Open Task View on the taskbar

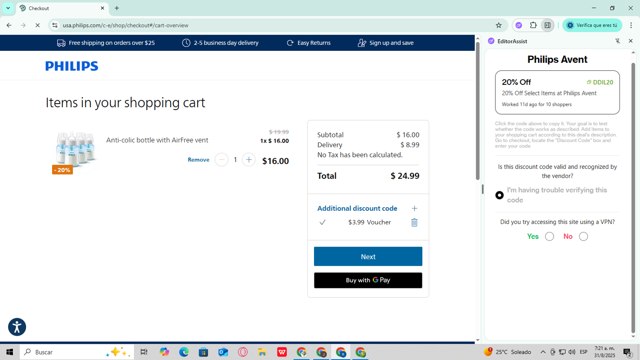[144, 352]
